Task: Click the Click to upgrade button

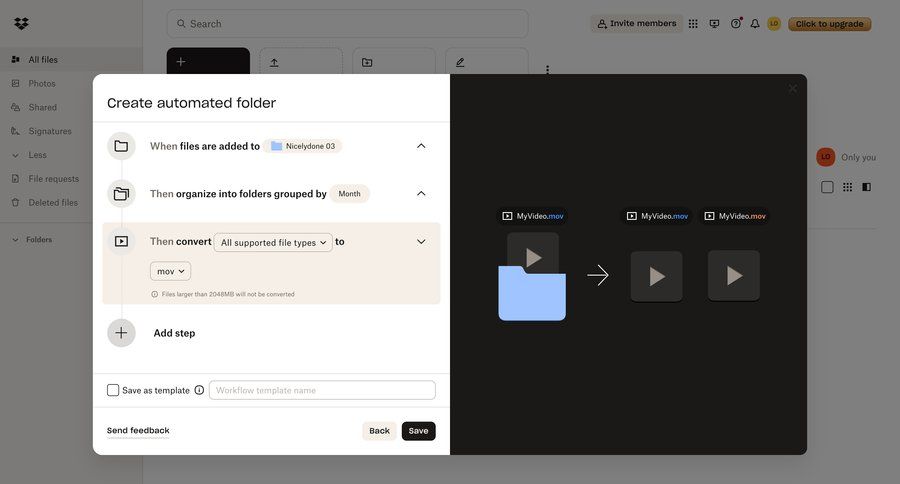Action: tap(829, 24)
